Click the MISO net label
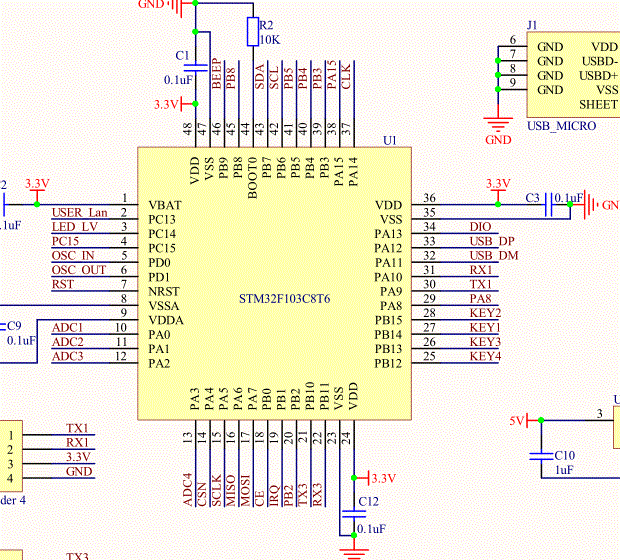Viewport: 620px width, 560px height. [231, 491]
